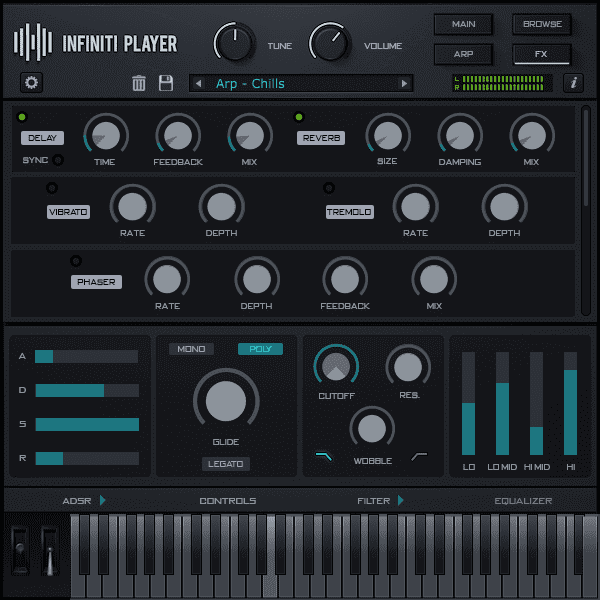Click the Sustain slider bar

(x=87, y=424)
